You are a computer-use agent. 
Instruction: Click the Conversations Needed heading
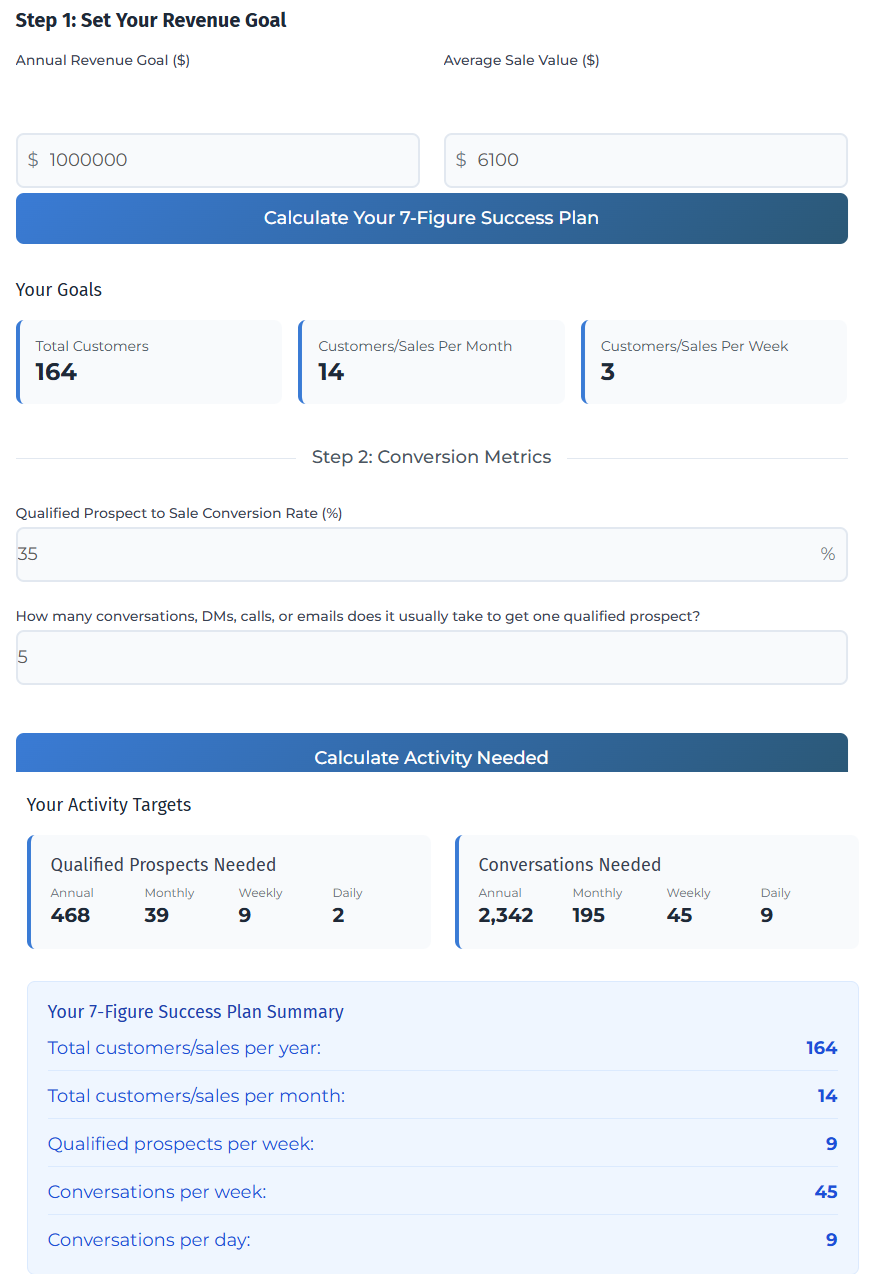point(569,865)
